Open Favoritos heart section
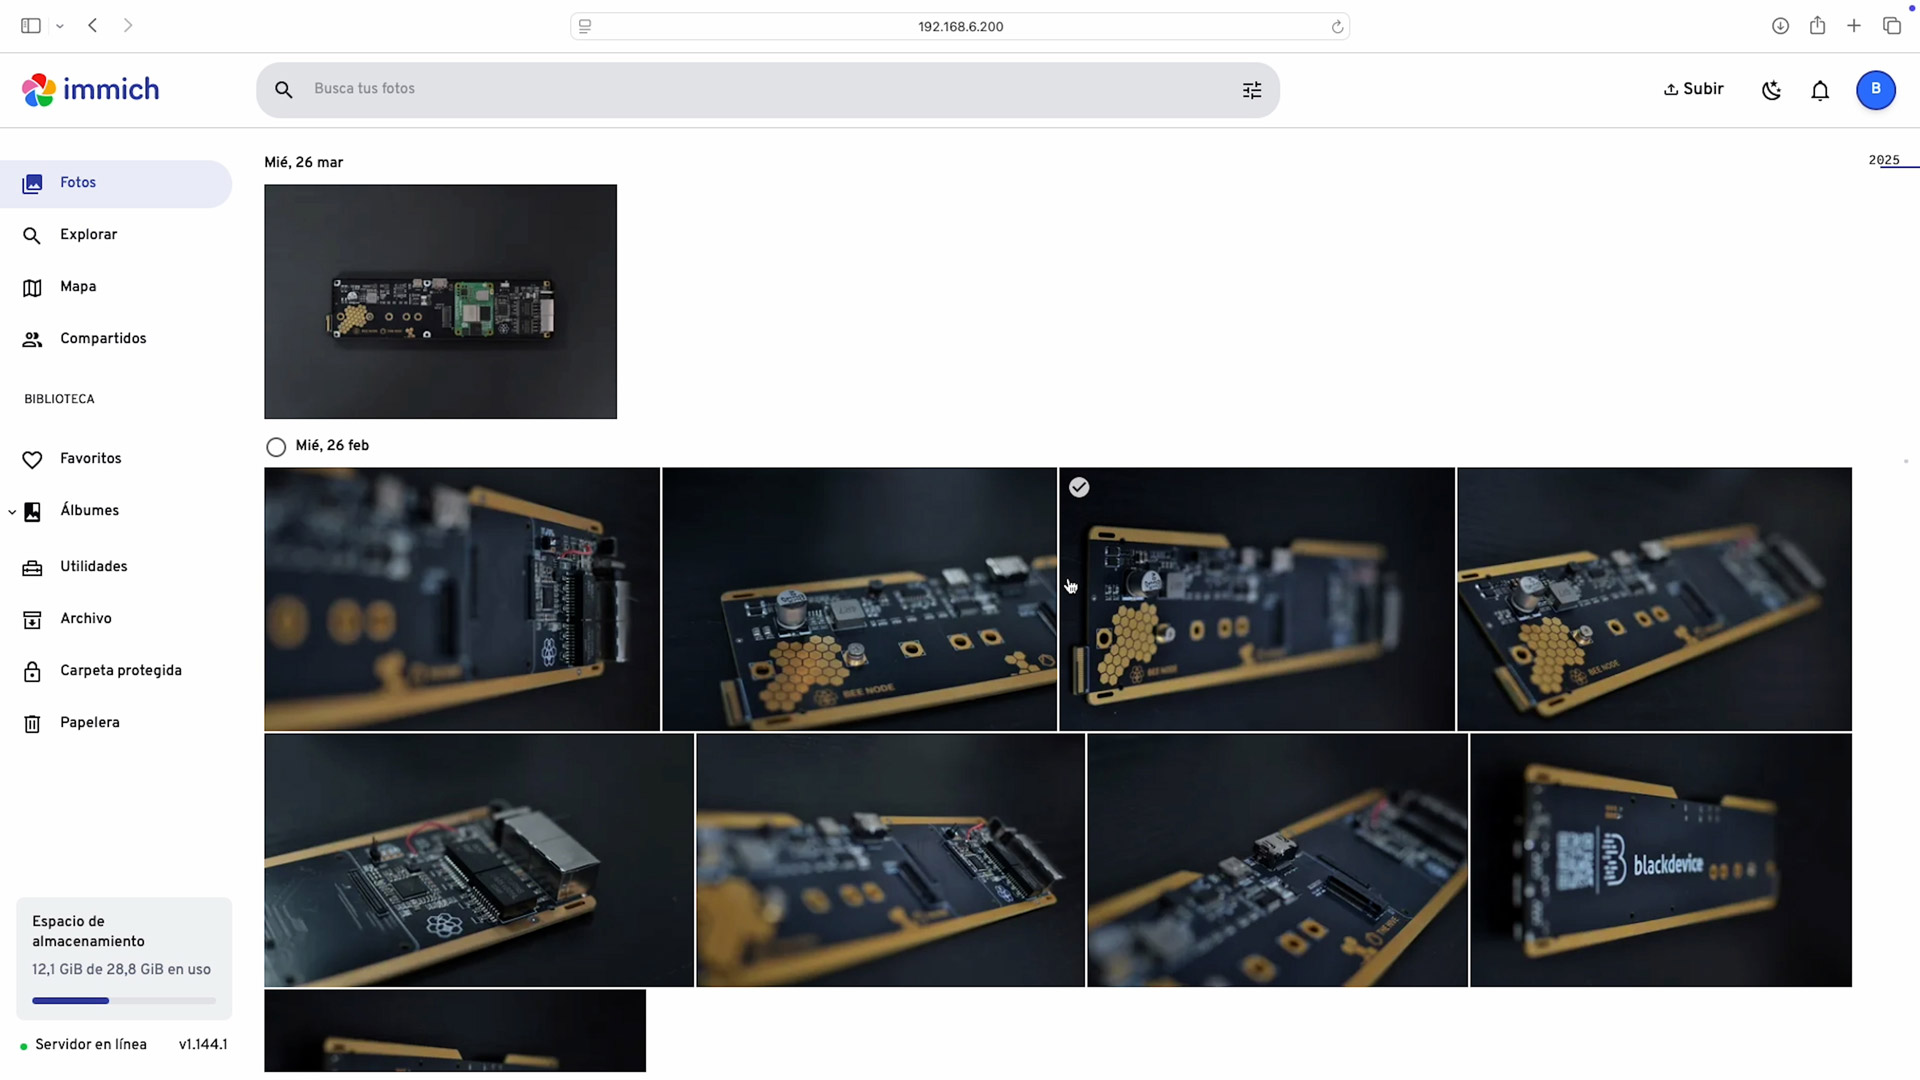1920x1080 pixels. point(90,459)
